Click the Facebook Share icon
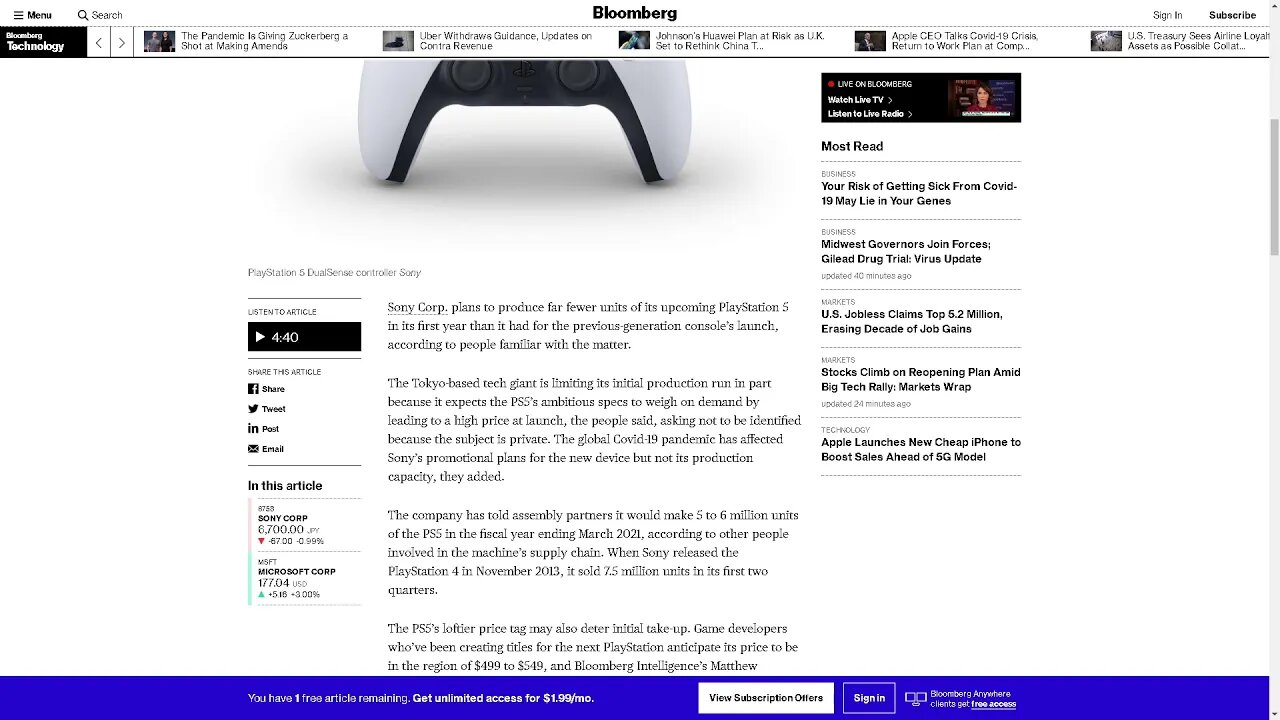The height and width of the screenshot is (720, 1280). pyautogui.click(x=253, y=389)
